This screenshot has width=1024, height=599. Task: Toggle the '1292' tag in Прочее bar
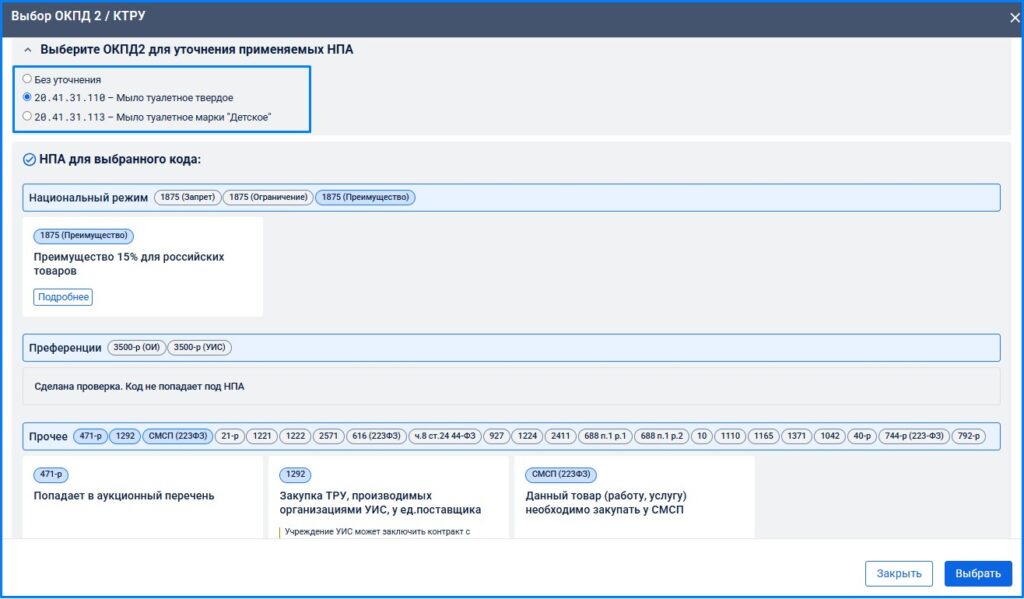pos(125,436)
